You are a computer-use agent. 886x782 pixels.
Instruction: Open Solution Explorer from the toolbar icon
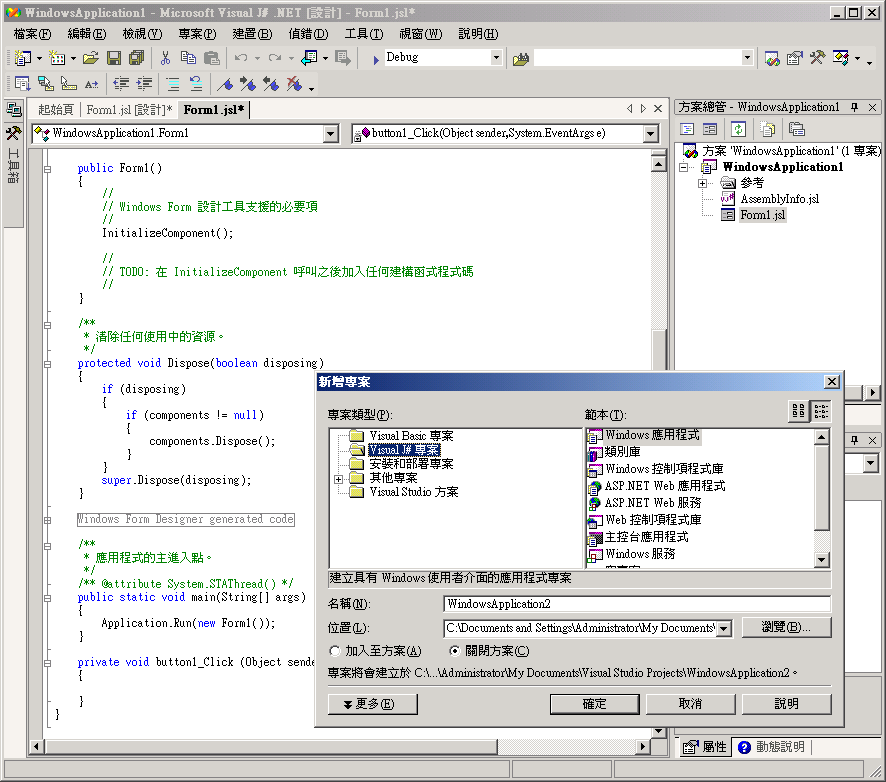772,58
